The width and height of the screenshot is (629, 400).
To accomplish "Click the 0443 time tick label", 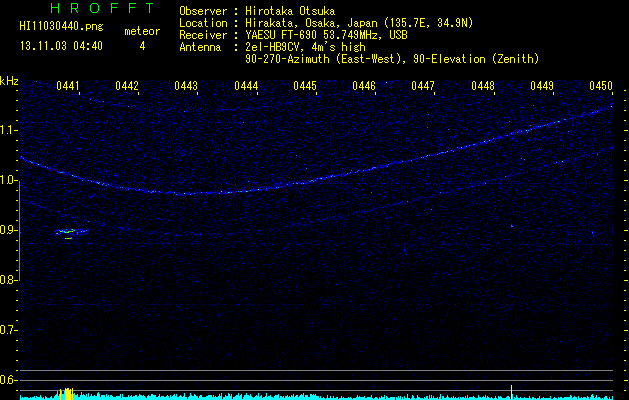I will pos(186,86).
